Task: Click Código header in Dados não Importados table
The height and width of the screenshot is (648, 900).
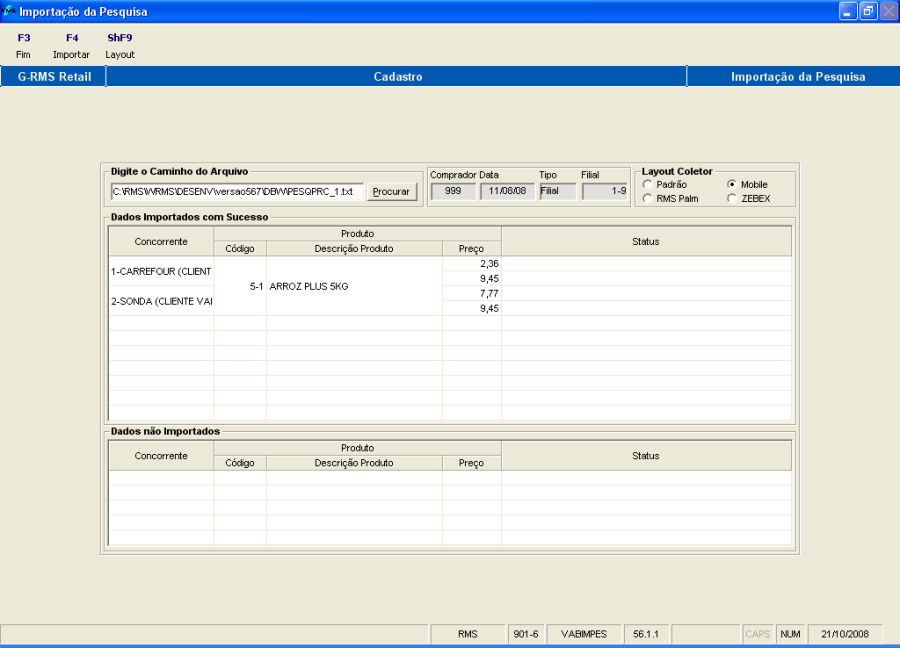Action: tap(240, 463)
